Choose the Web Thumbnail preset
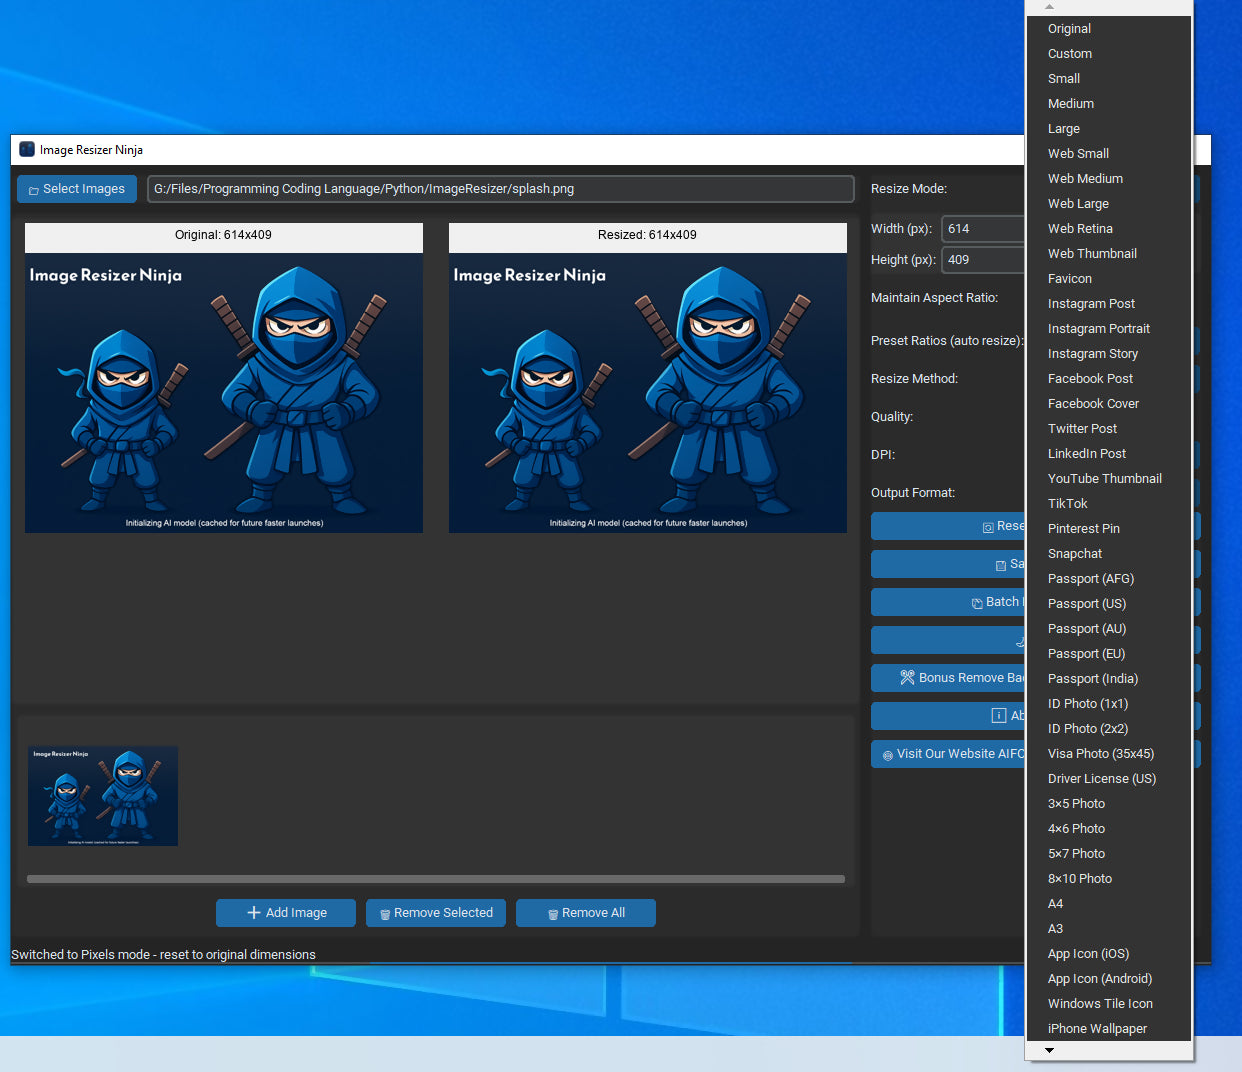The image size is (1242, 1072). (1109, 254)
